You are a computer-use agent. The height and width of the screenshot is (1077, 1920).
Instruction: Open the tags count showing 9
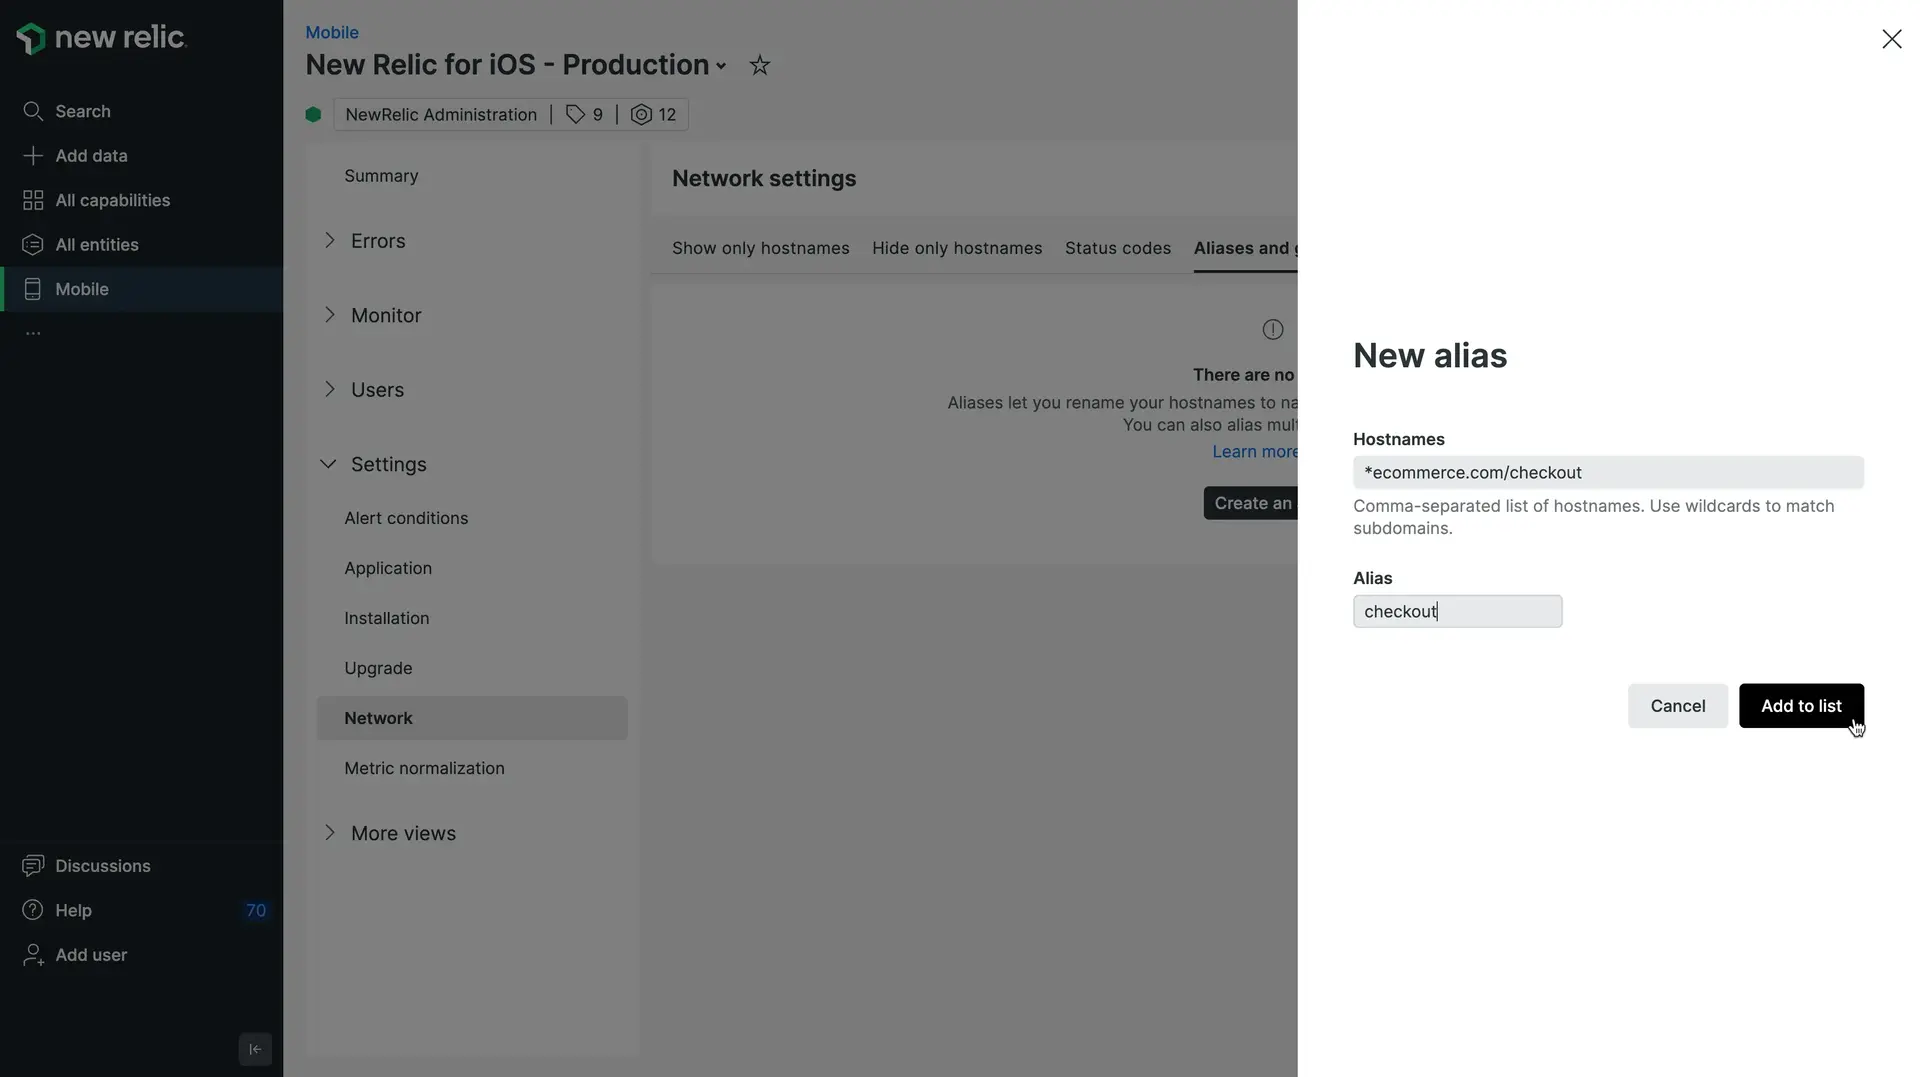584,114
